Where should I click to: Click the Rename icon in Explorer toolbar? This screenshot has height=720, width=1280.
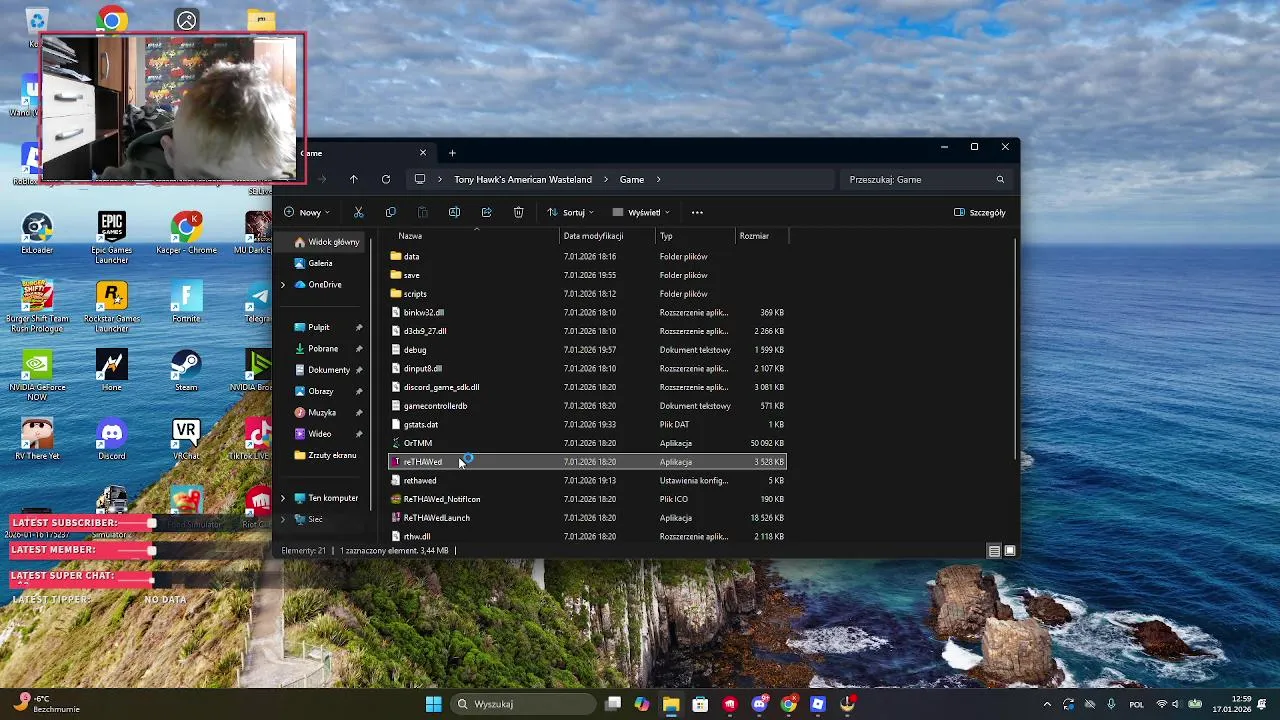(454, 212)
